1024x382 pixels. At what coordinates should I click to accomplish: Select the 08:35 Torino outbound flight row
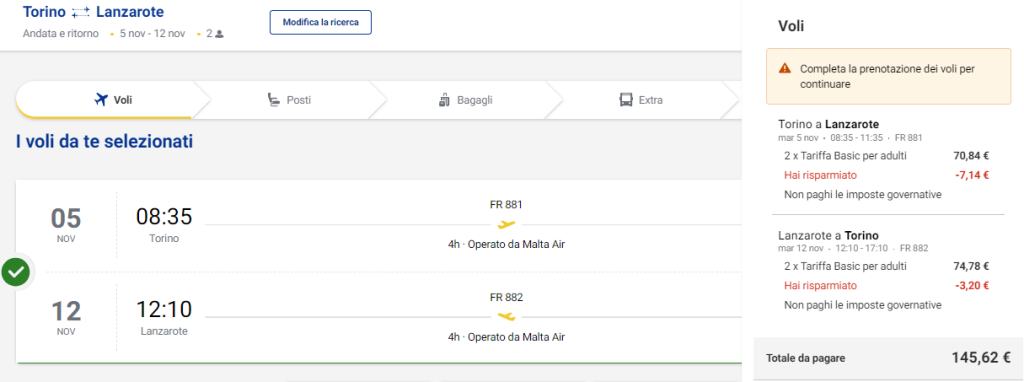(379, 225)
